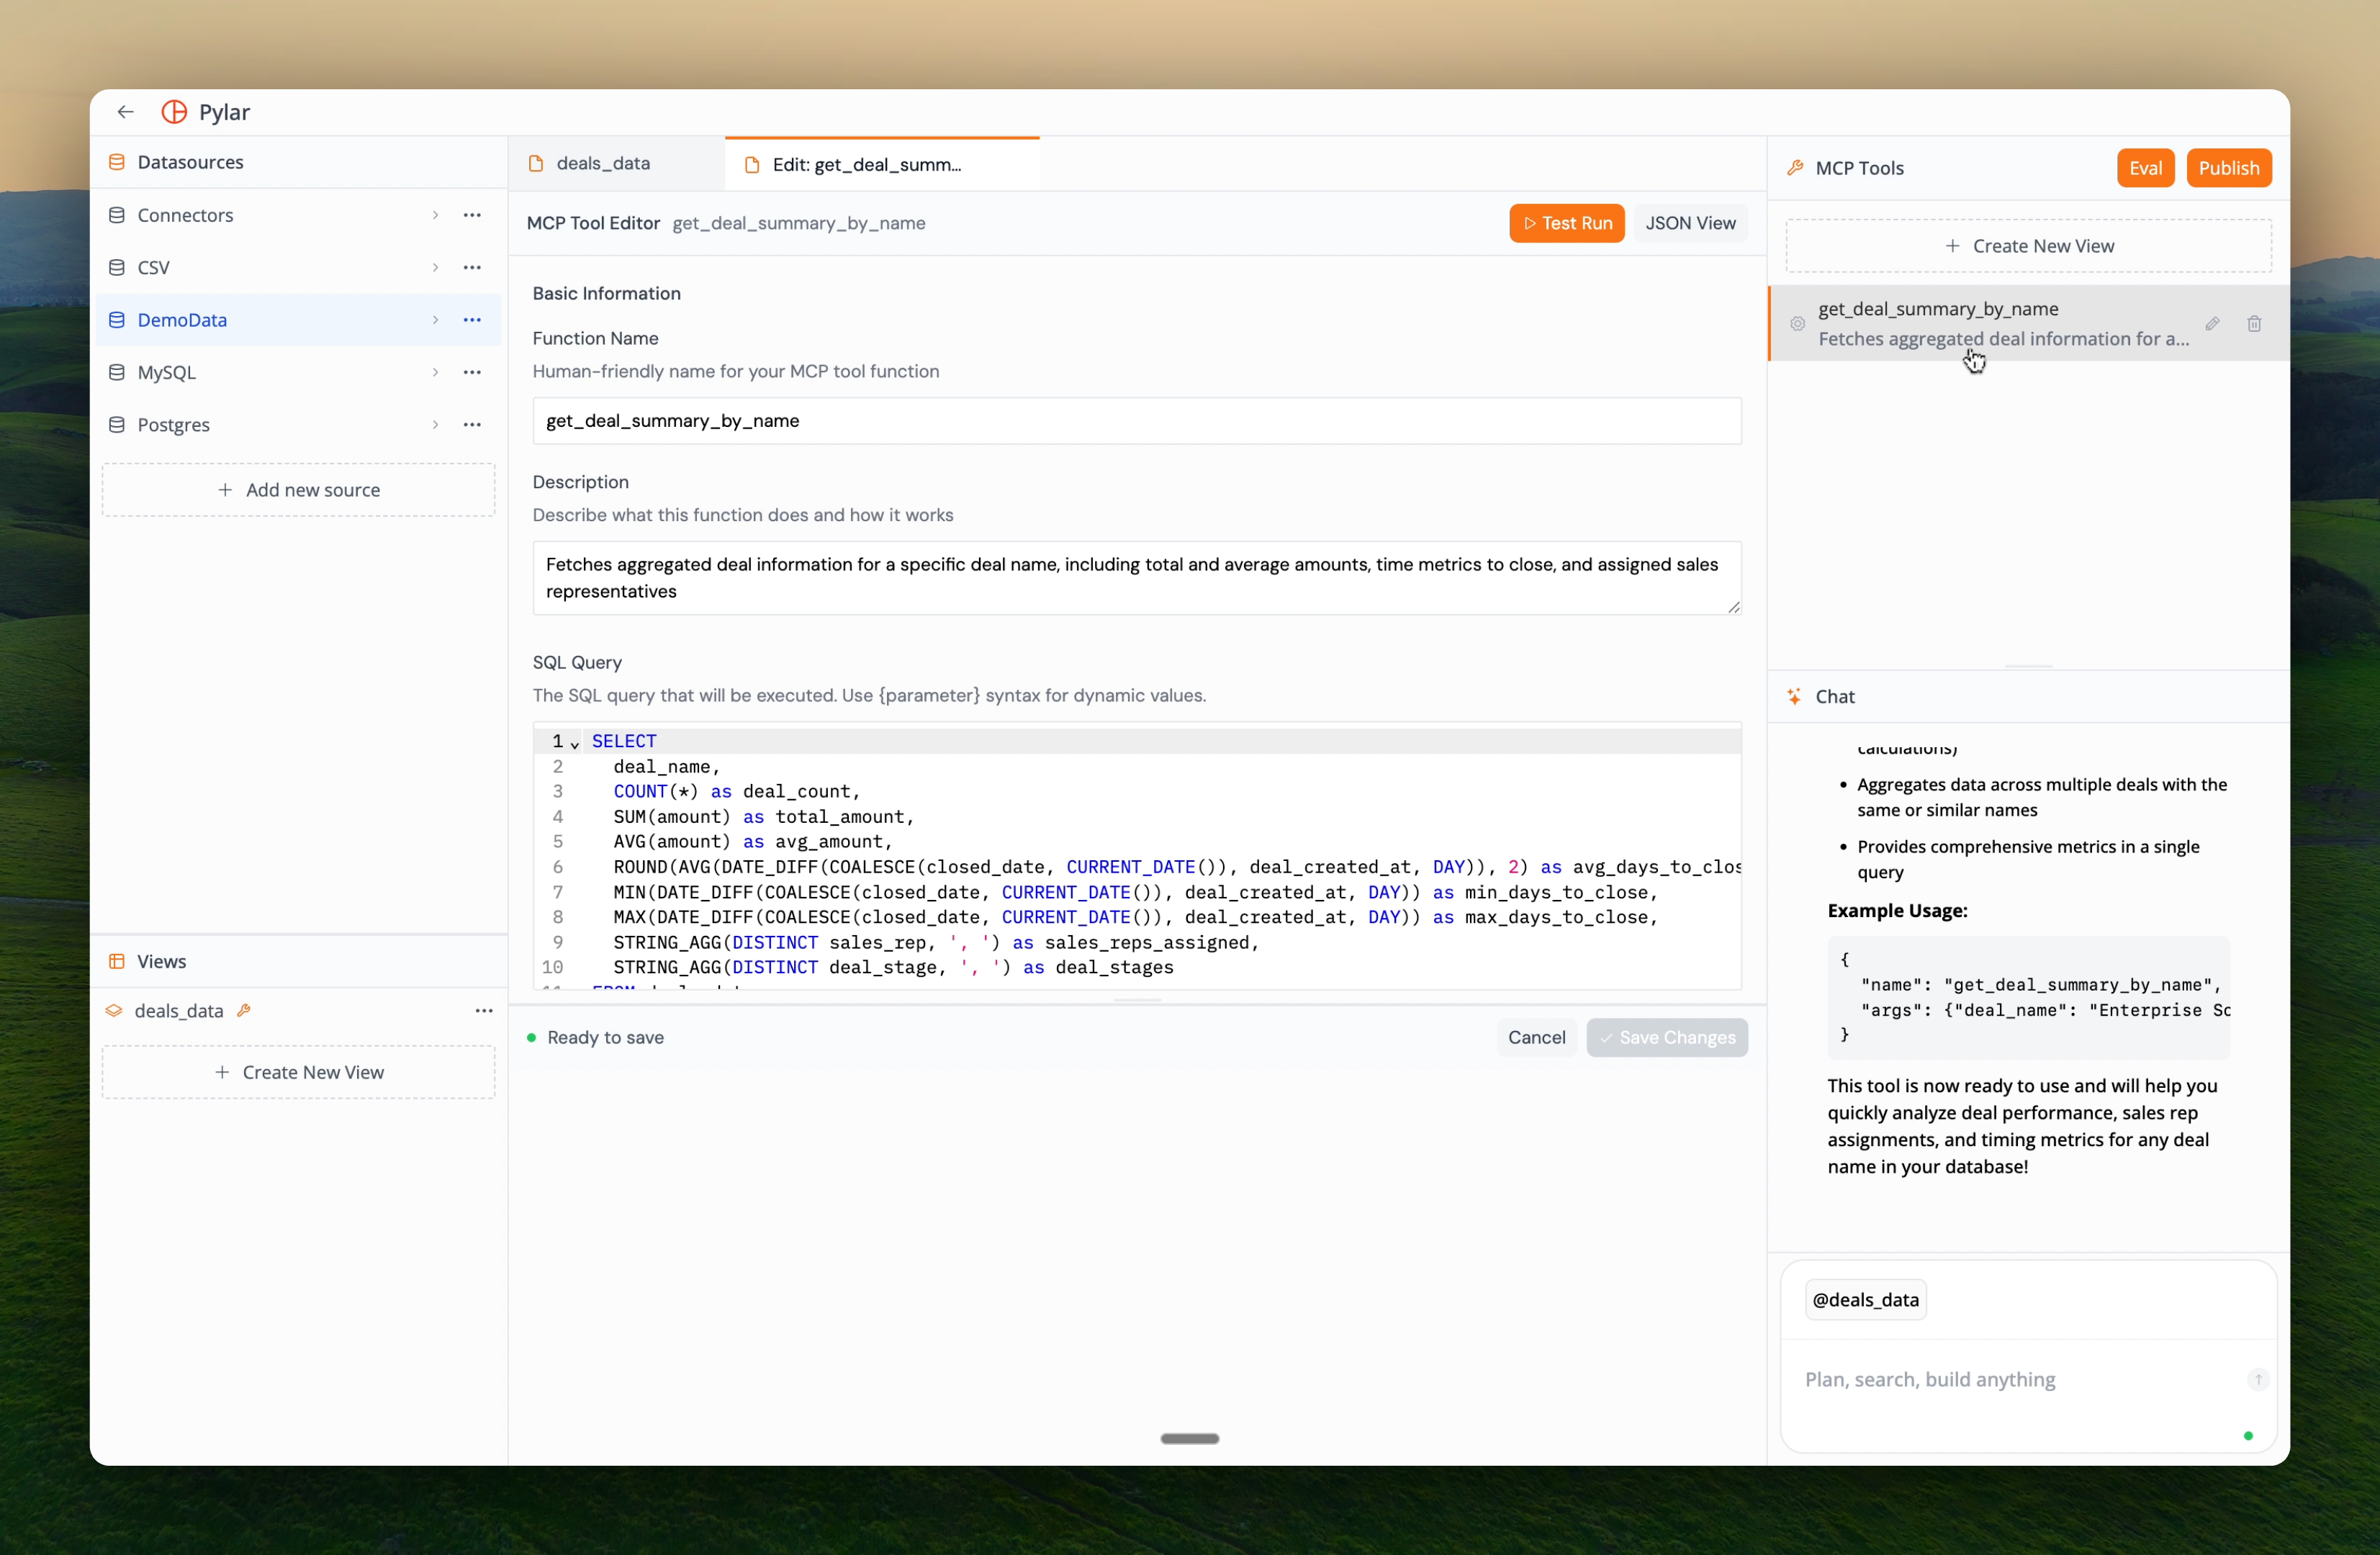Delete the get_deal_summary_by_name tool with the trash icon
Viewport: 2380px width, 1555px height.
pos(2254,323)
